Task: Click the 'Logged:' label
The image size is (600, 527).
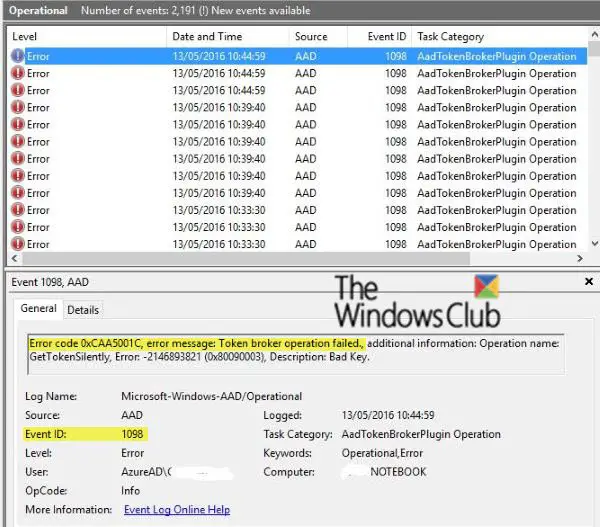Action: coord(282,415)
